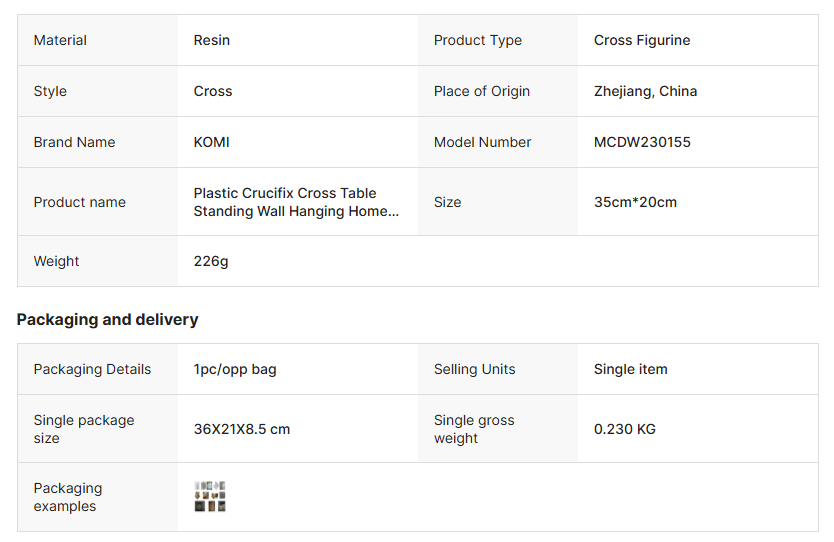
Task: Click the 36X21X8.5 cm package size
Action: 242,429
